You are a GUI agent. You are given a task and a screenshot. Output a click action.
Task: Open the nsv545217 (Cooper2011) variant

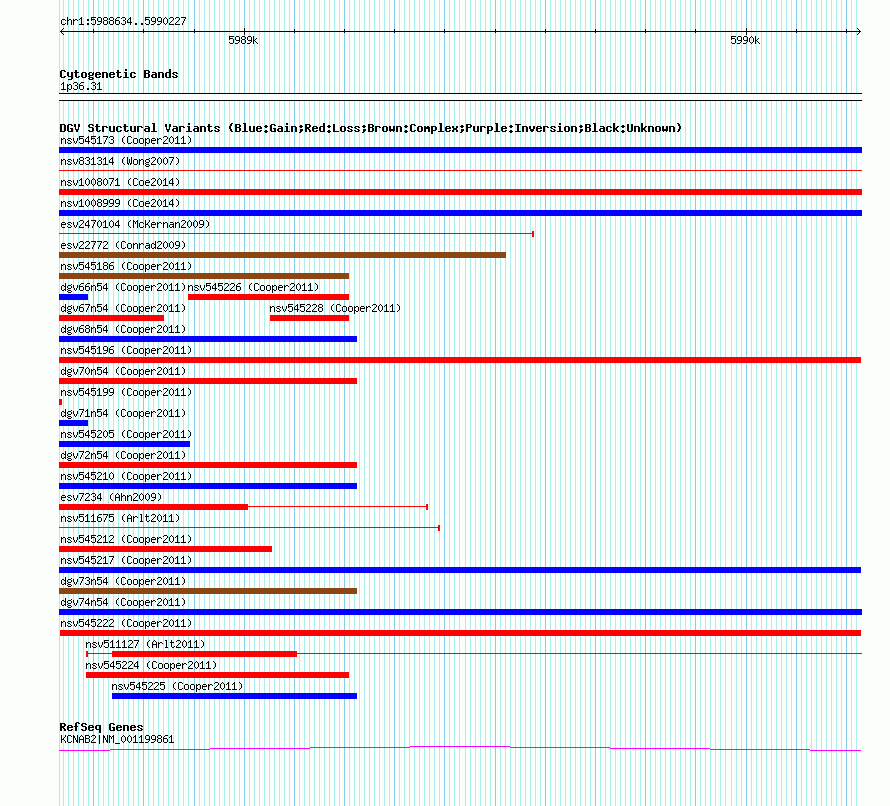click(x=126, y=560)
